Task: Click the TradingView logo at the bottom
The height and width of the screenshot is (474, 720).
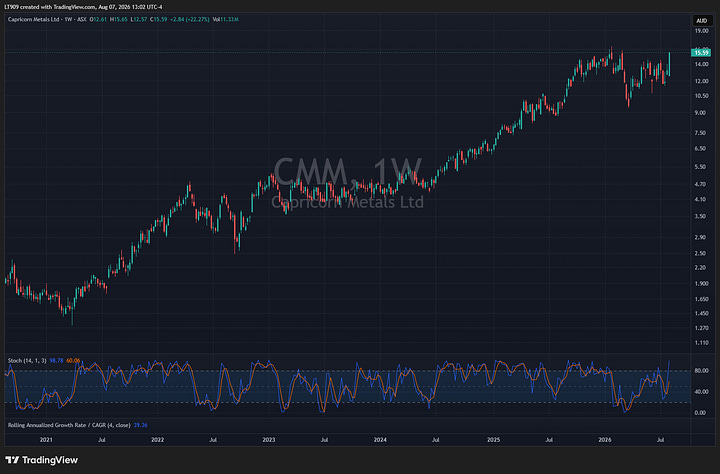Action: [42, 460]
